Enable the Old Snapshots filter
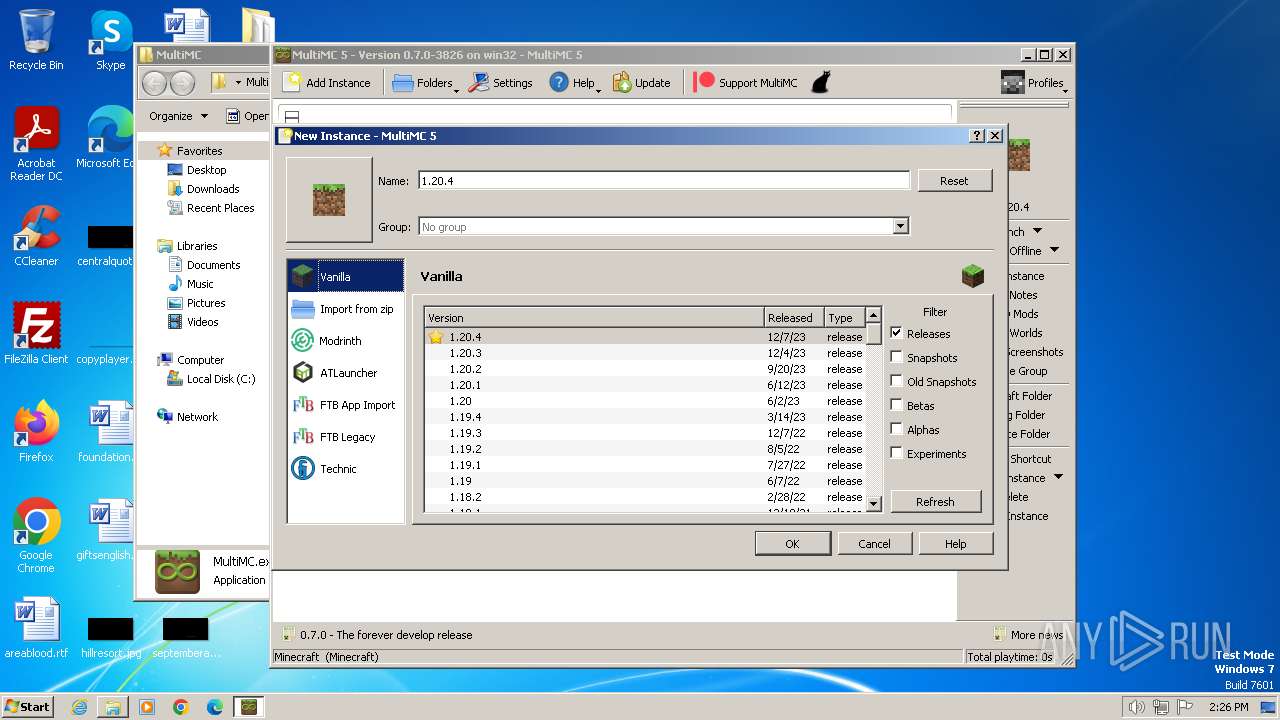1280x720 pixels. pyautogui.click(x=896, y=381)
